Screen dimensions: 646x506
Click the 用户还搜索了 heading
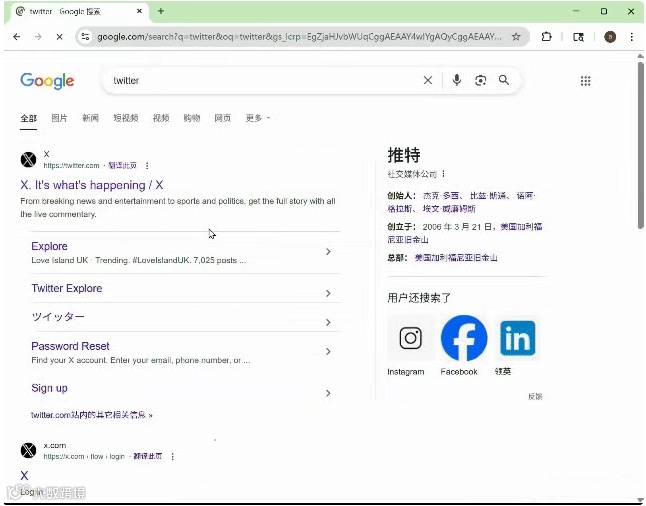419,298
